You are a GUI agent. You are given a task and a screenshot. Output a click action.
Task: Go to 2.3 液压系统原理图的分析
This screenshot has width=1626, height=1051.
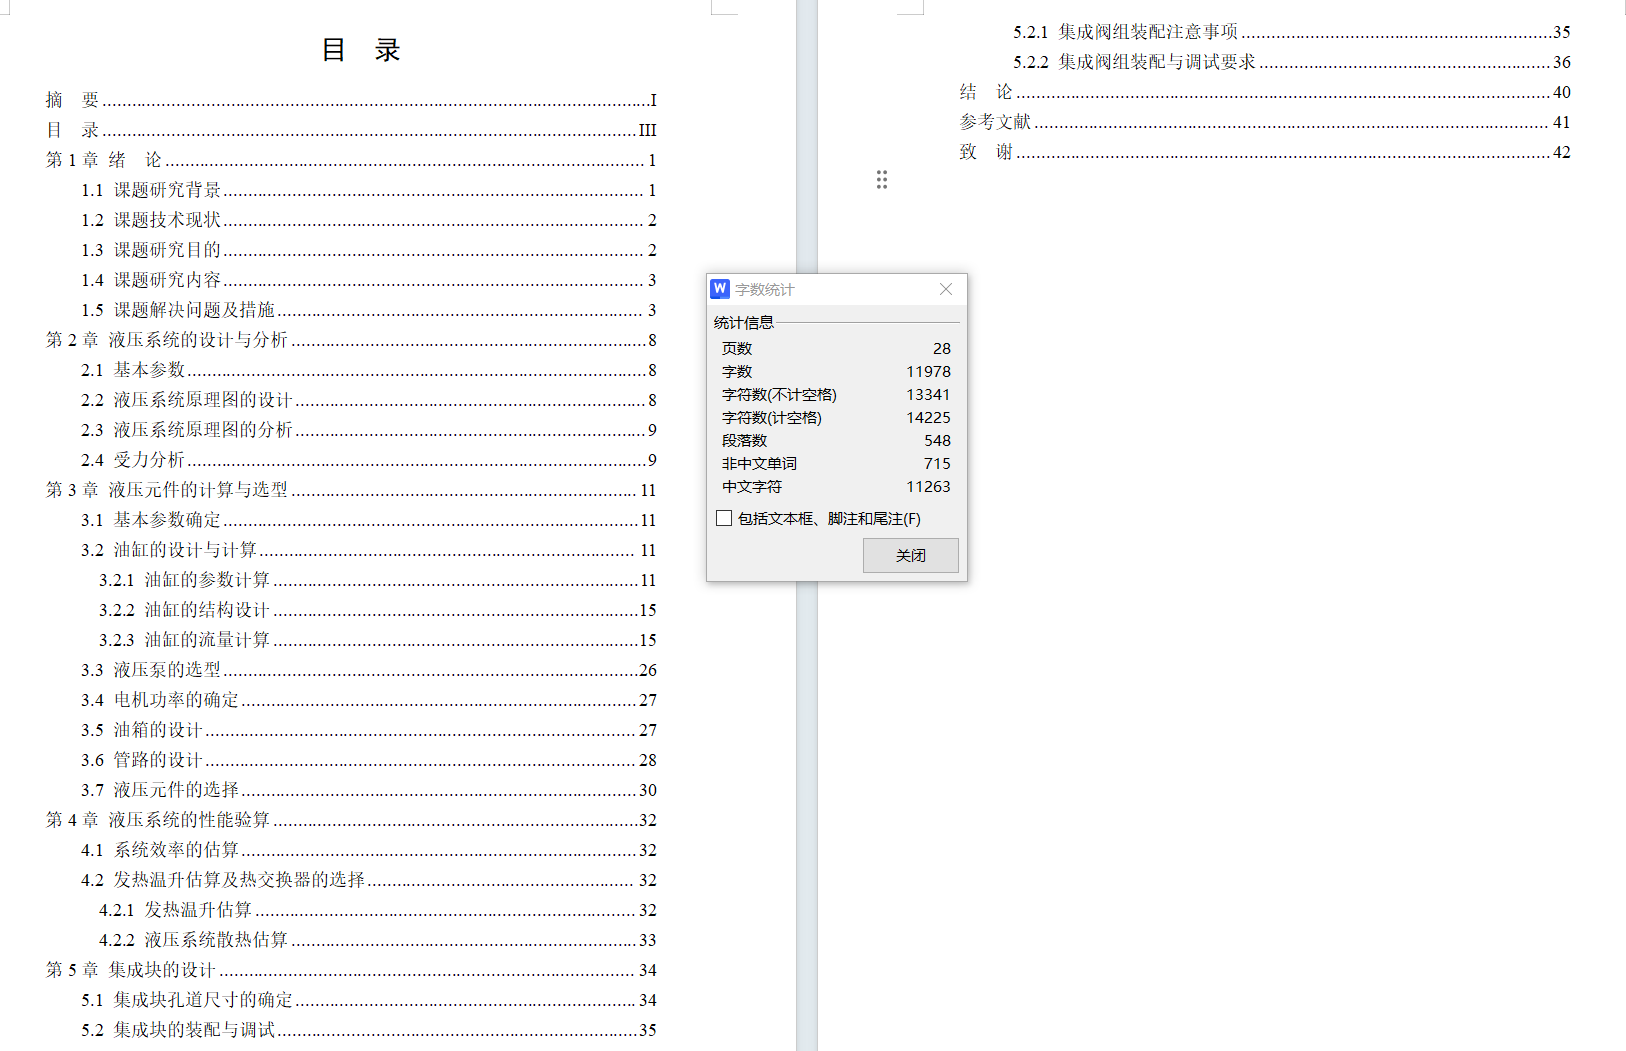pyautogui.click(x=369, y=430)
